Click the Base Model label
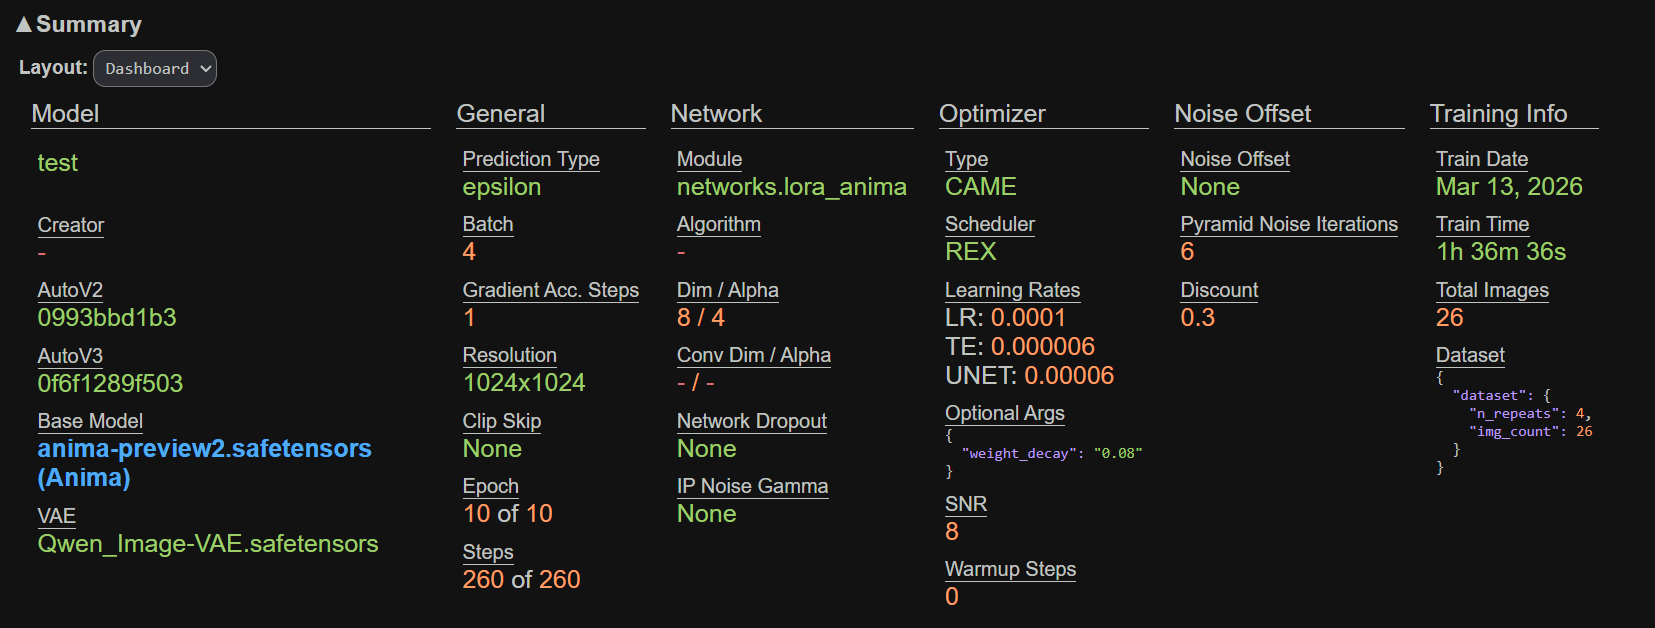This screenshot has width=1655, height=628. pos(90,421)
